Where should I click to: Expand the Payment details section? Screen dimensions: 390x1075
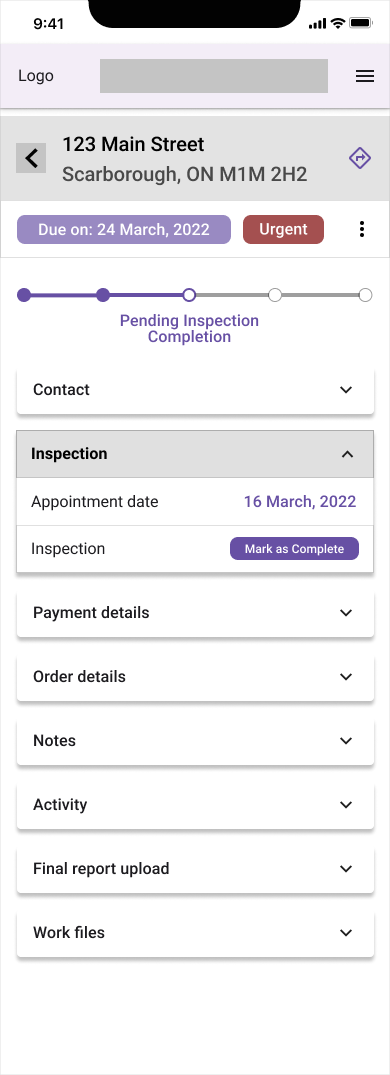tap(195, 613)
